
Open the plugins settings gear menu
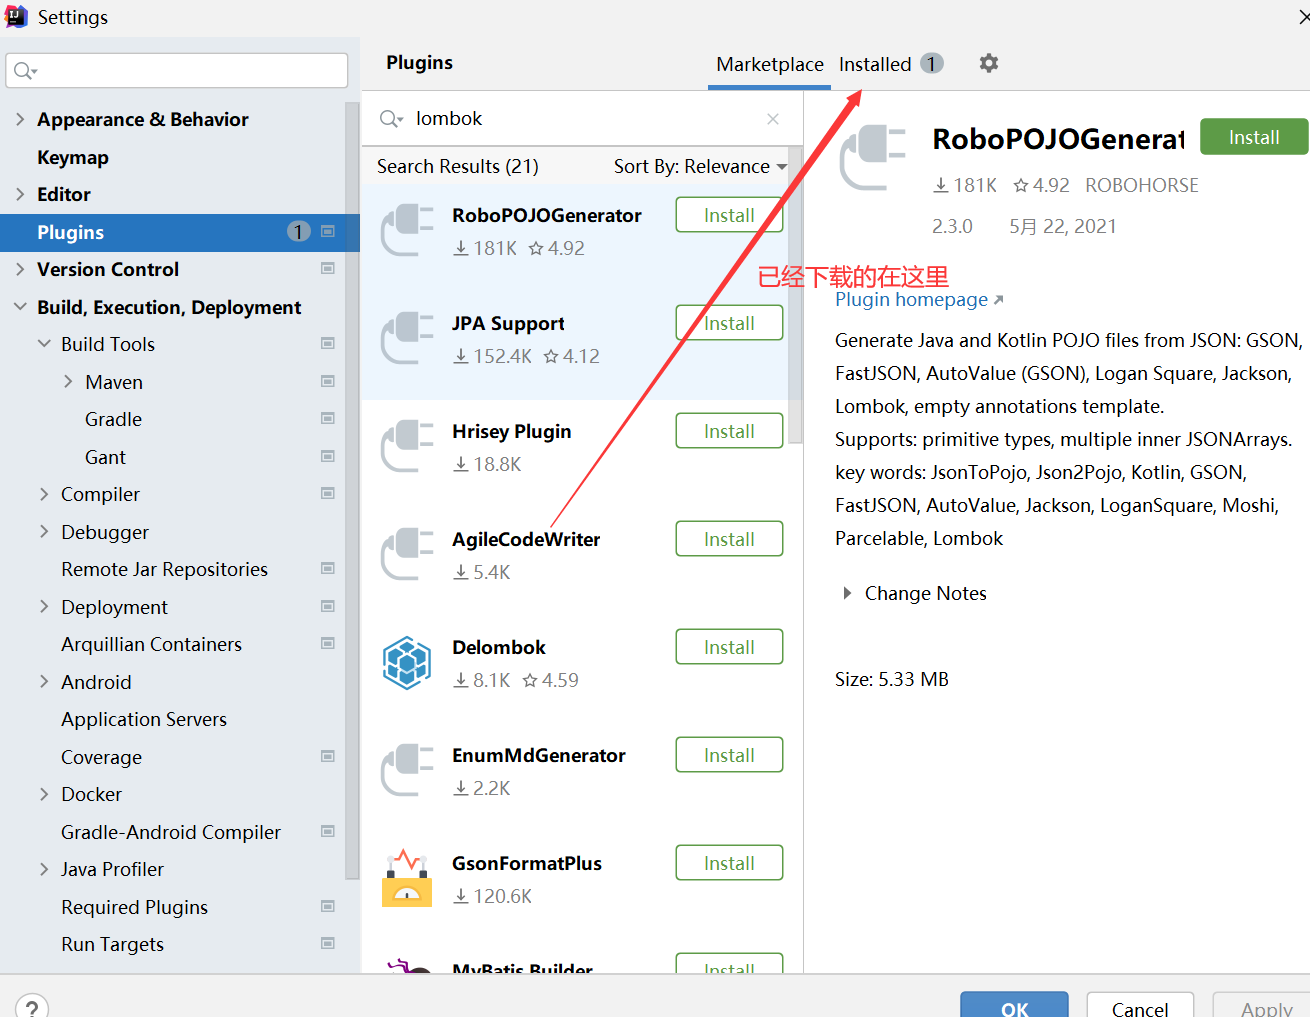tap(988, 63)
